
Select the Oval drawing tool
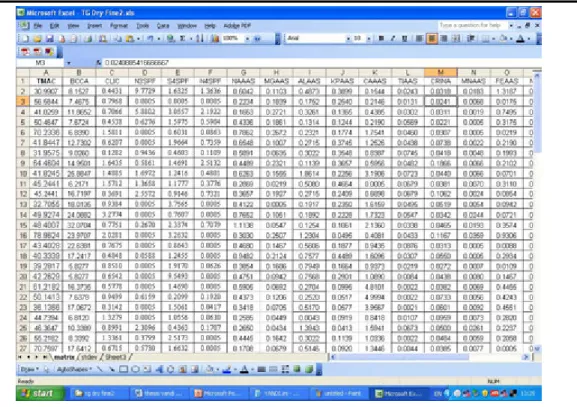tap(135, 369)
